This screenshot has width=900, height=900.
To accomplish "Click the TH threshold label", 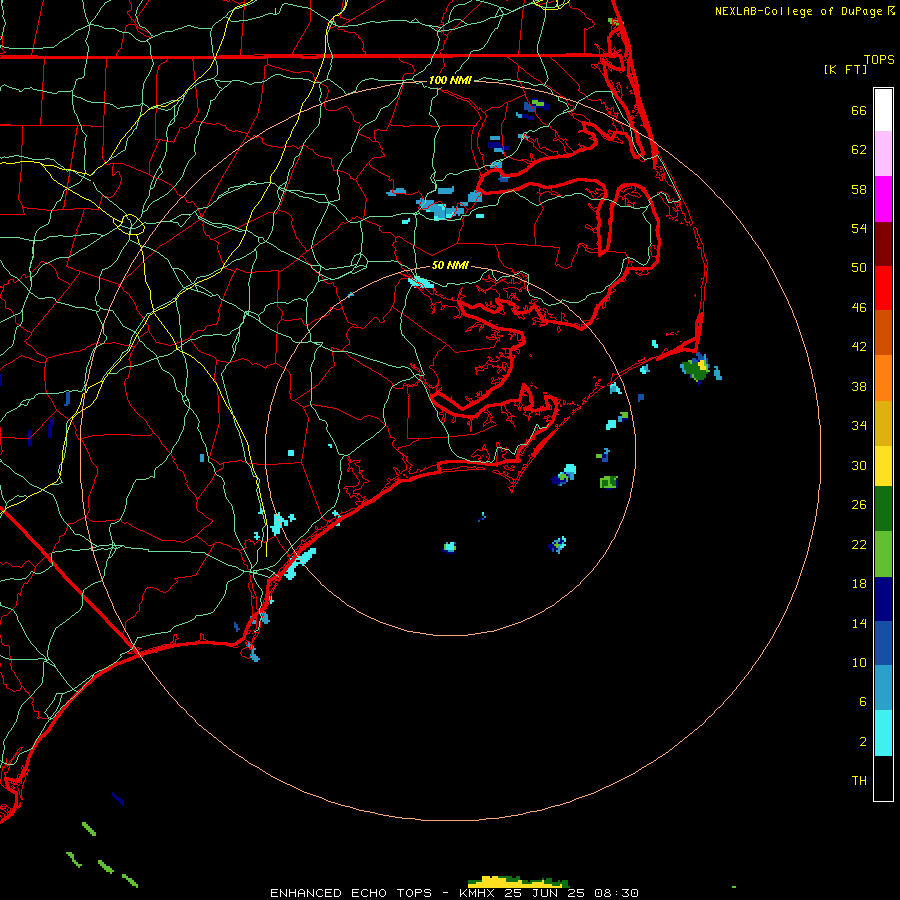I will pyautogui.click(x=859, y=781).
